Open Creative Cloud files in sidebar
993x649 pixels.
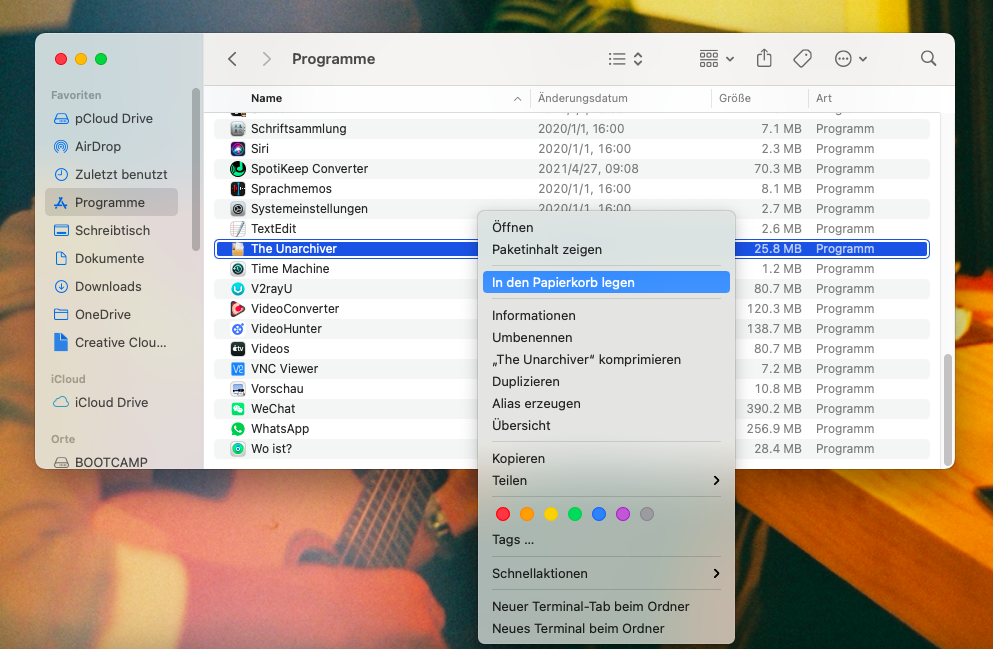pyautogui.click(x=111, y=342)
